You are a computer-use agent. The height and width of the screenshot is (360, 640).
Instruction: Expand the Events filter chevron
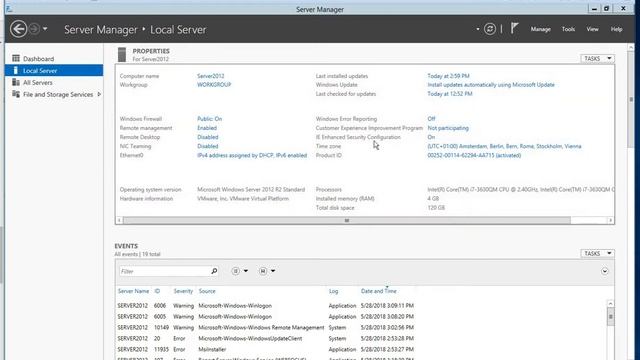point(604,271)
